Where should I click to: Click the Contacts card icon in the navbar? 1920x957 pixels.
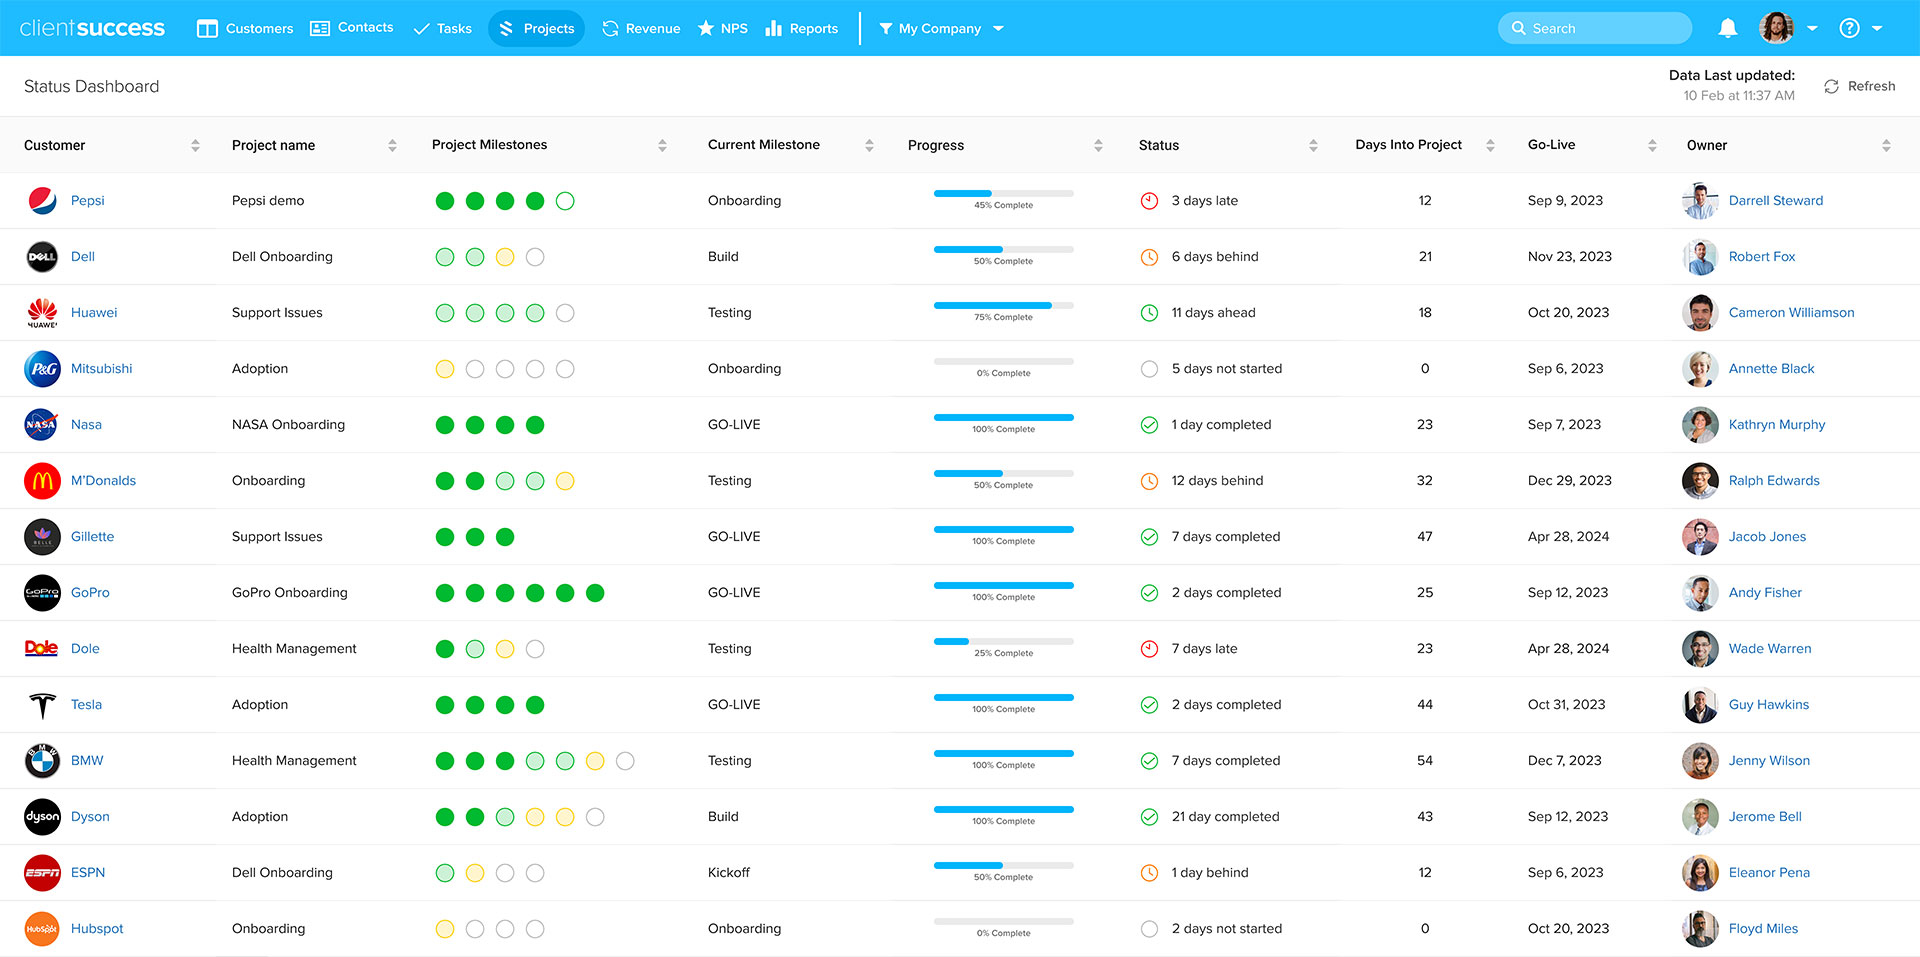pyautogui.click(x=318, y=28)
